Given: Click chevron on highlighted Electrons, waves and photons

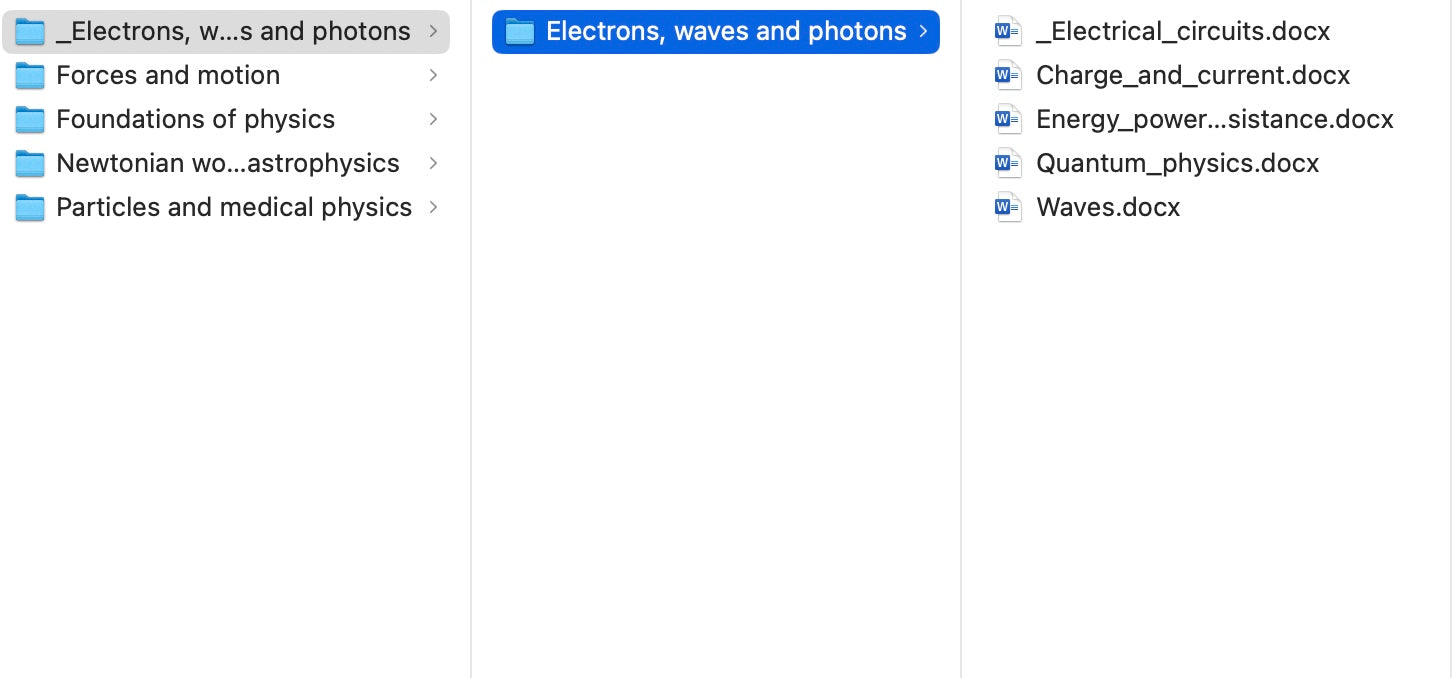Looking at the screenshot, I should pos(923,32).
